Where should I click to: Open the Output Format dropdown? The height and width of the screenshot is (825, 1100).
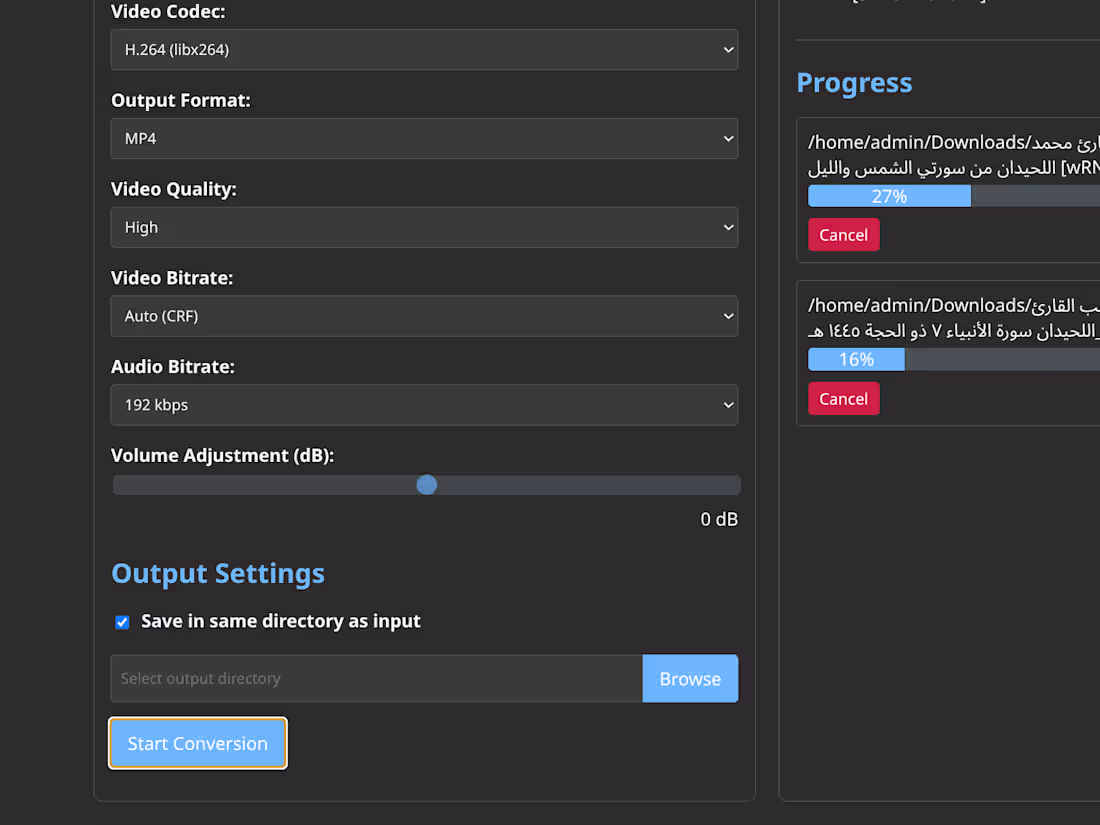424,138
